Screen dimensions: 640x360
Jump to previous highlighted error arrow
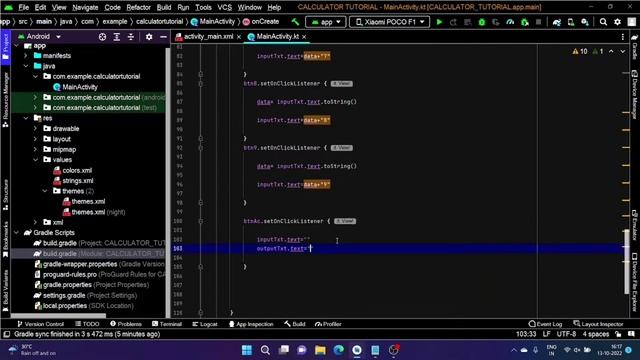pos(611,51)
